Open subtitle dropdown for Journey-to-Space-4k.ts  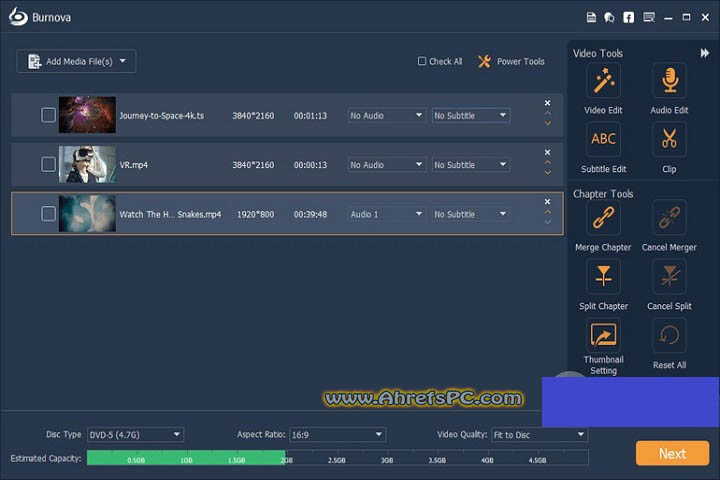pyautogui.click(x=471, y=115)
